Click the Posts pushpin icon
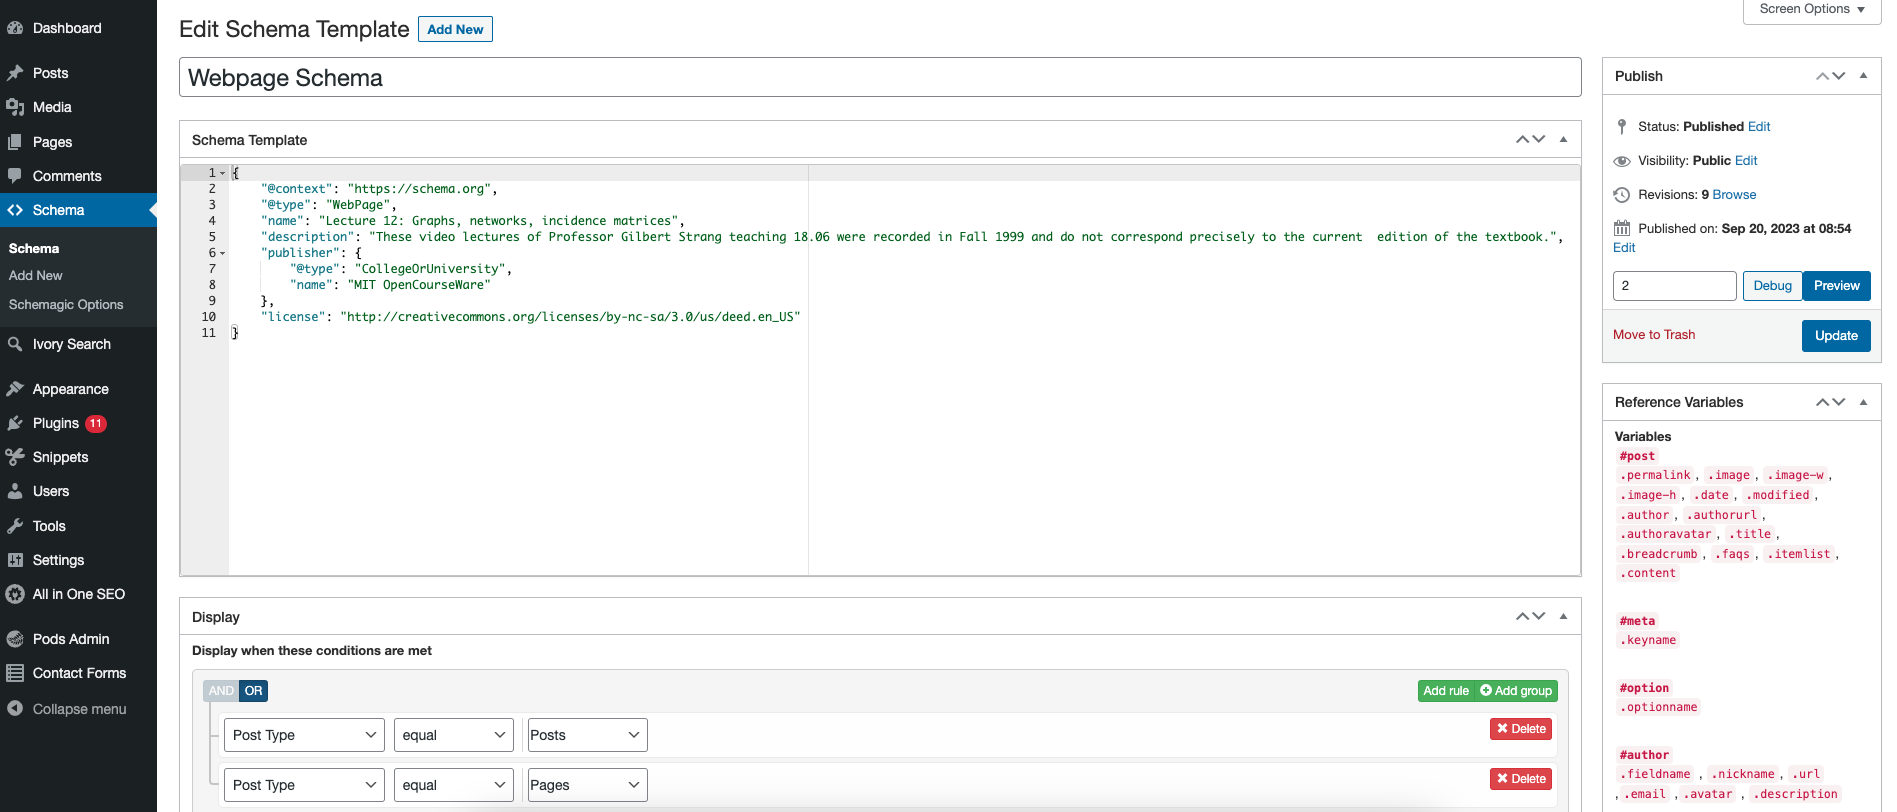The width and height of the screenshot is (1897, 812). click(15, 73)
